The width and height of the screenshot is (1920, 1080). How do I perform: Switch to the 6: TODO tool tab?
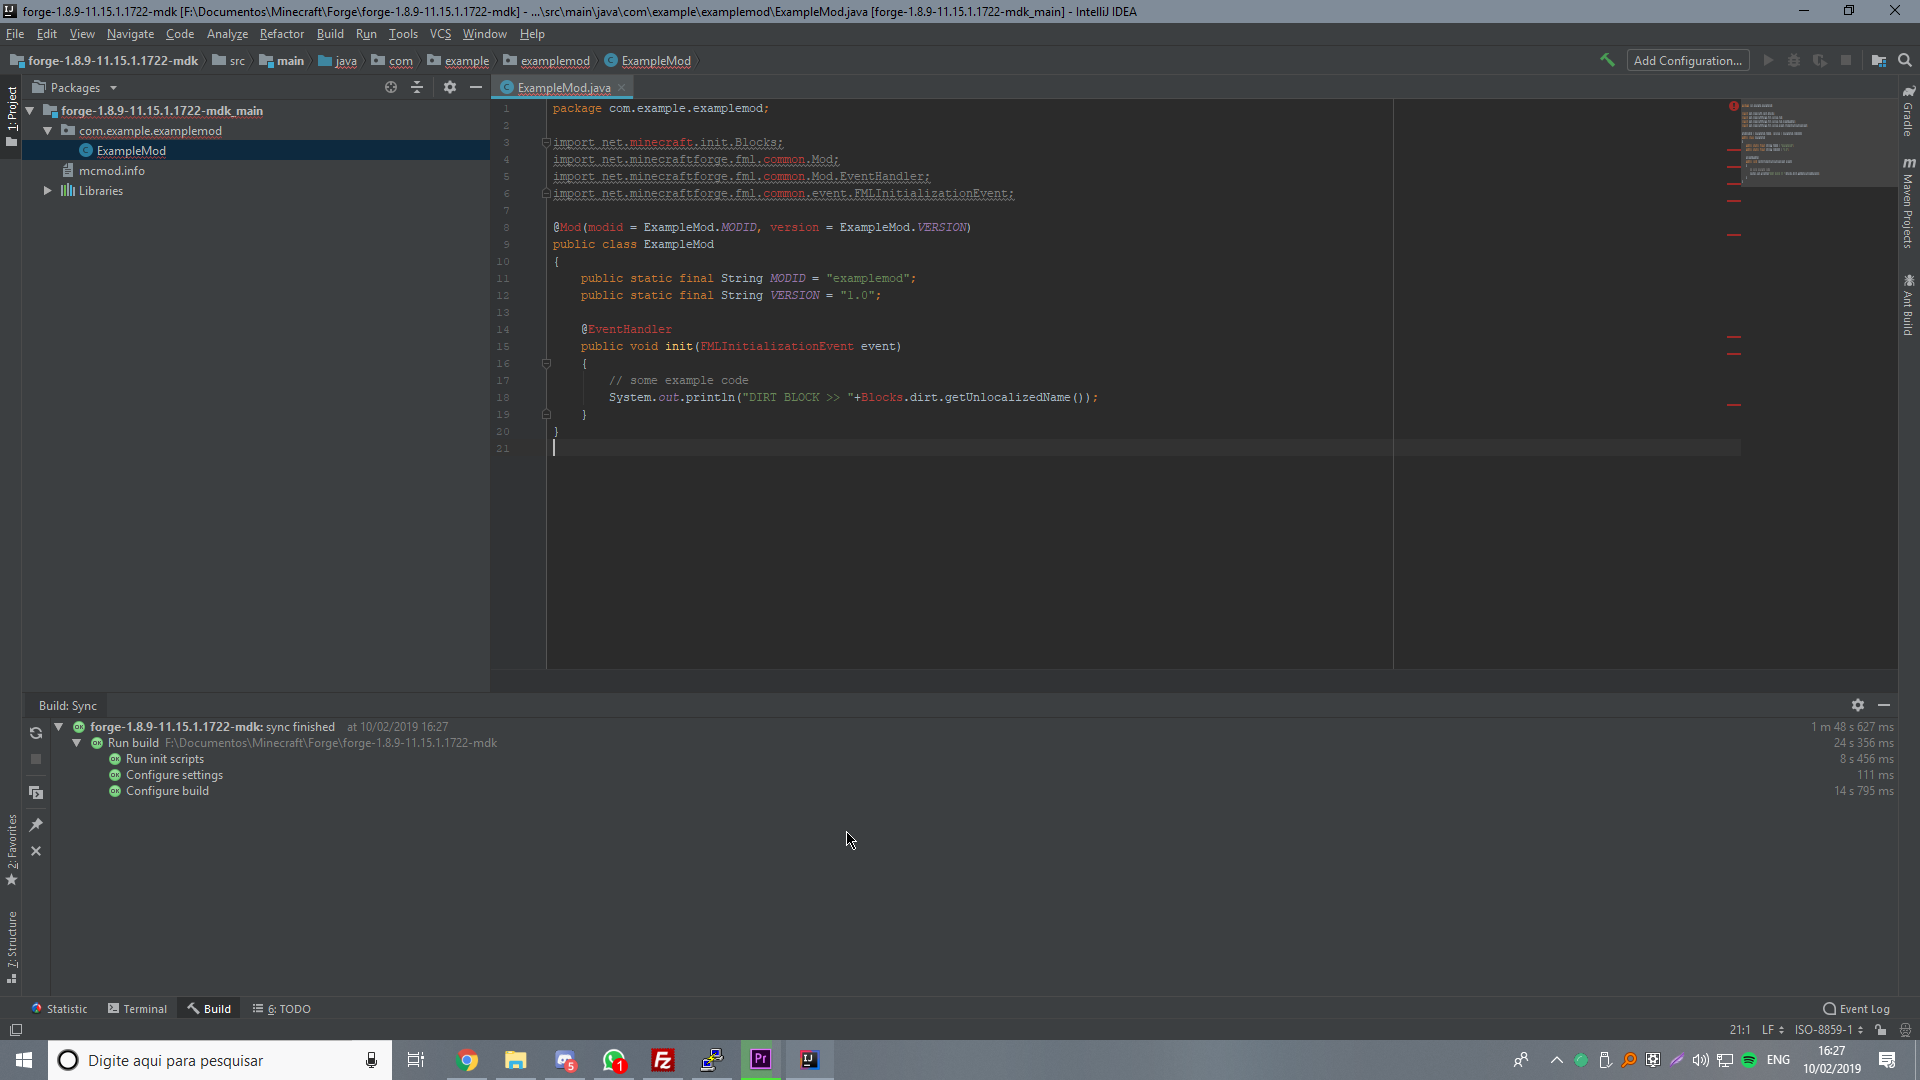pos(282,1009)
